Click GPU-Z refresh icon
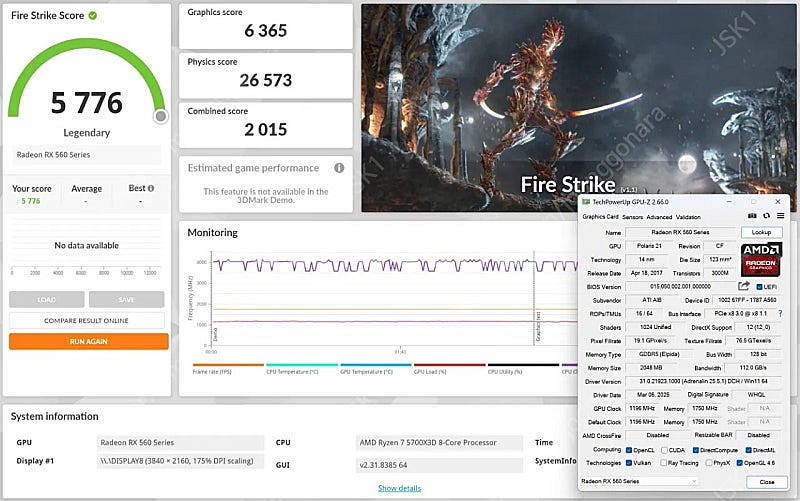 pyautogui.click(x=766, y=216)
